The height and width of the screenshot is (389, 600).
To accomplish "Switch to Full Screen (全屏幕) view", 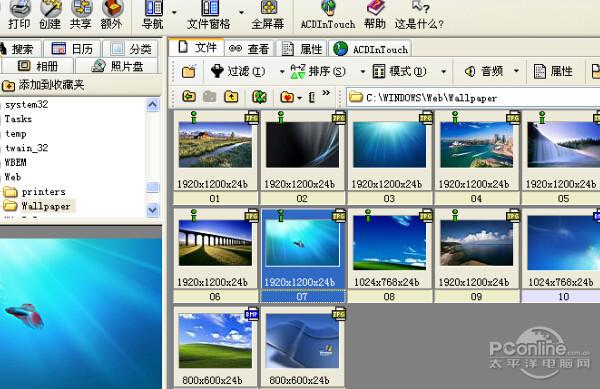I will [268, 15].
